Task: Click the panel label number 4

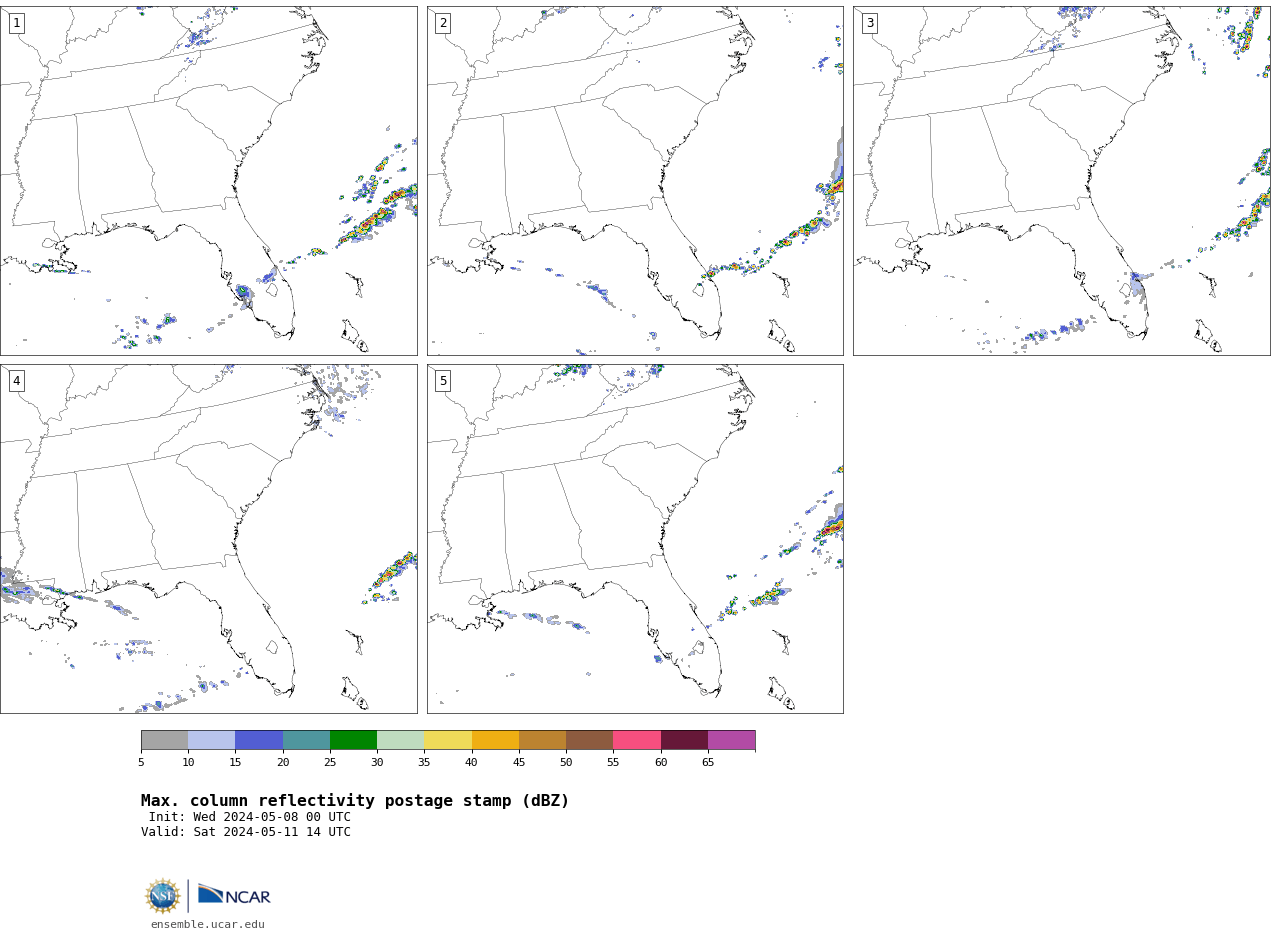Action: tap(16, 381)
